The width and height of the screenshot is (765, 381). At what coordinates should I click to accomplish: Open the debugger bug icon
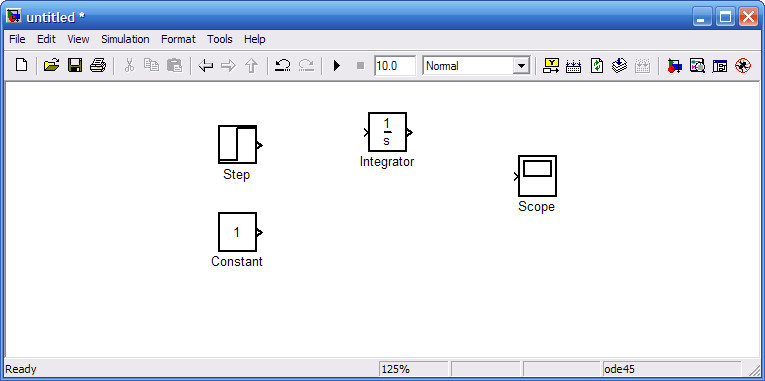click(743, 65)
